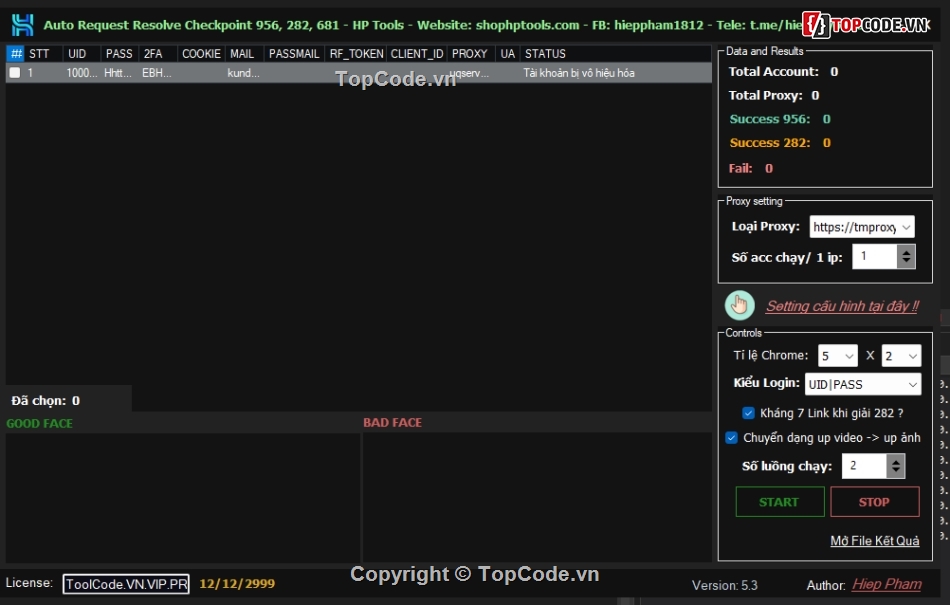Increase Số acc chạy/ 1 ip value
Screen dimensions: 950x605
pos(906,251)
